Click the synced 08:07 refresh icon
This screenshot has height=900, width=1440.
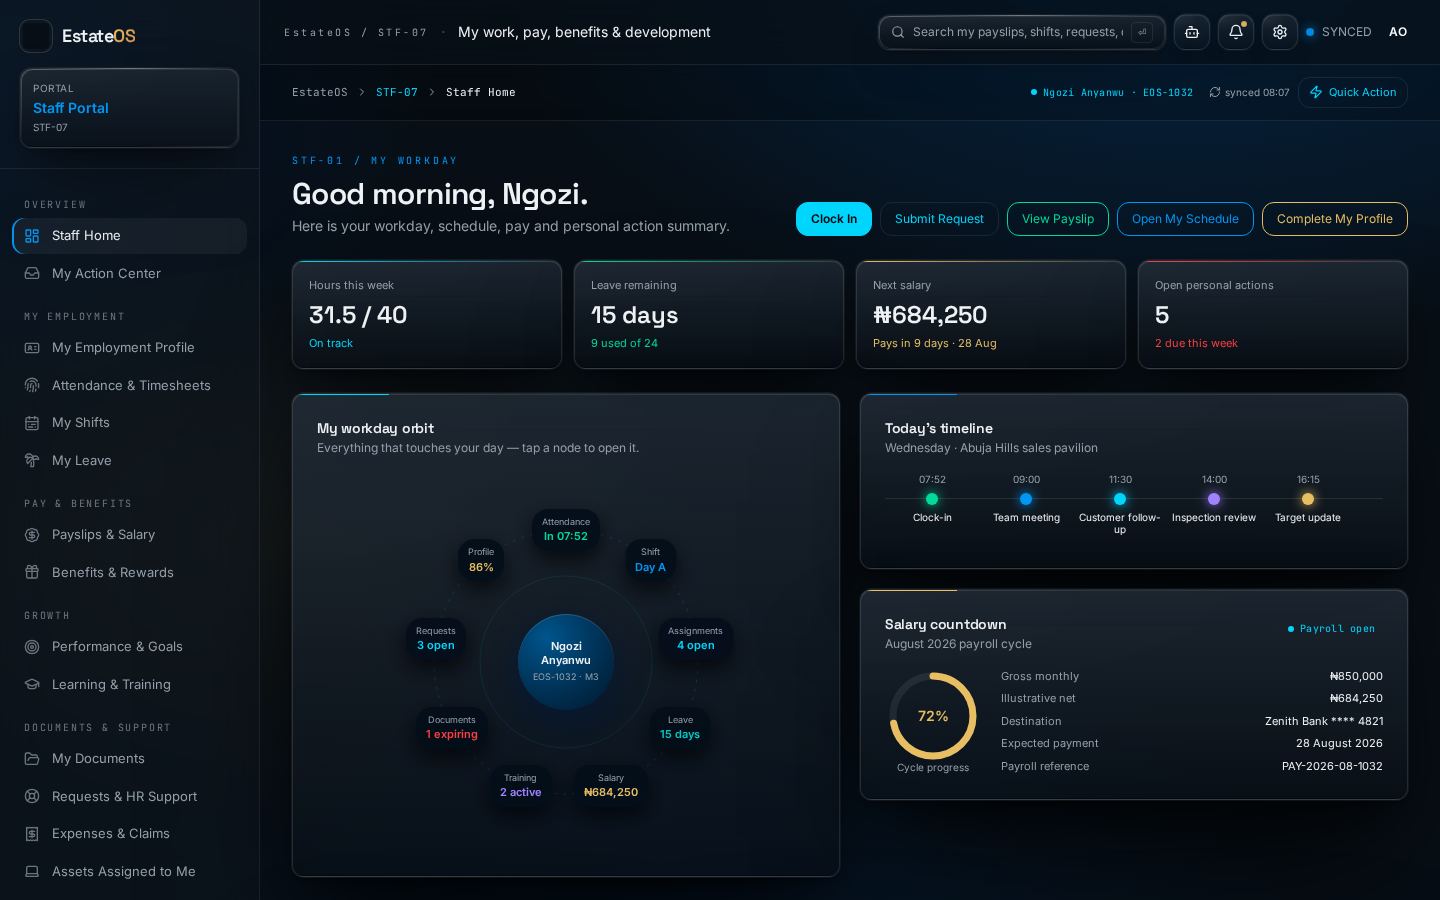coord(1215,92)
